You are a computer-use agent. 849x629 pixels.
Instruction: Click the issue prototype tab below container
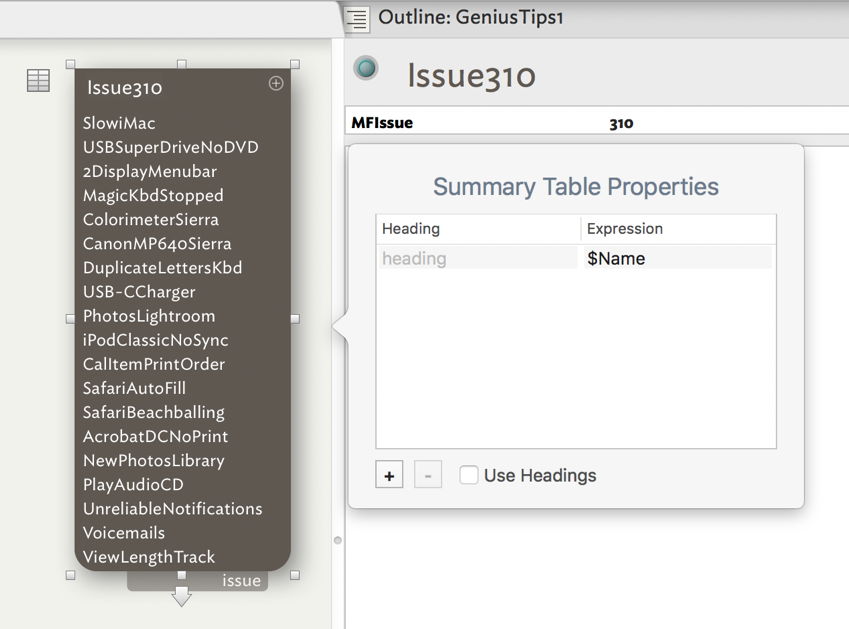[241, 581]
